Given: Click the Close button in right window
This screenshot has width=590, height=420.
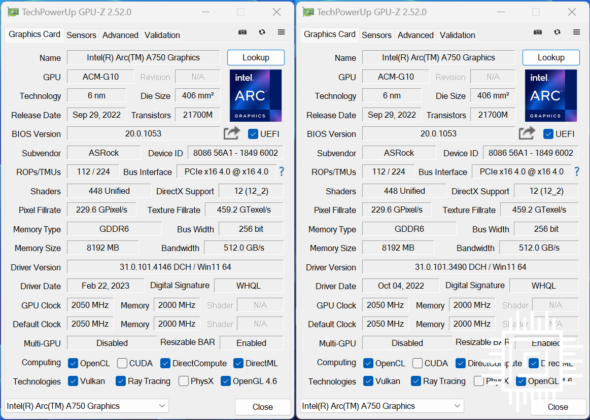Looking at the screenshot, I should point(558,407).
